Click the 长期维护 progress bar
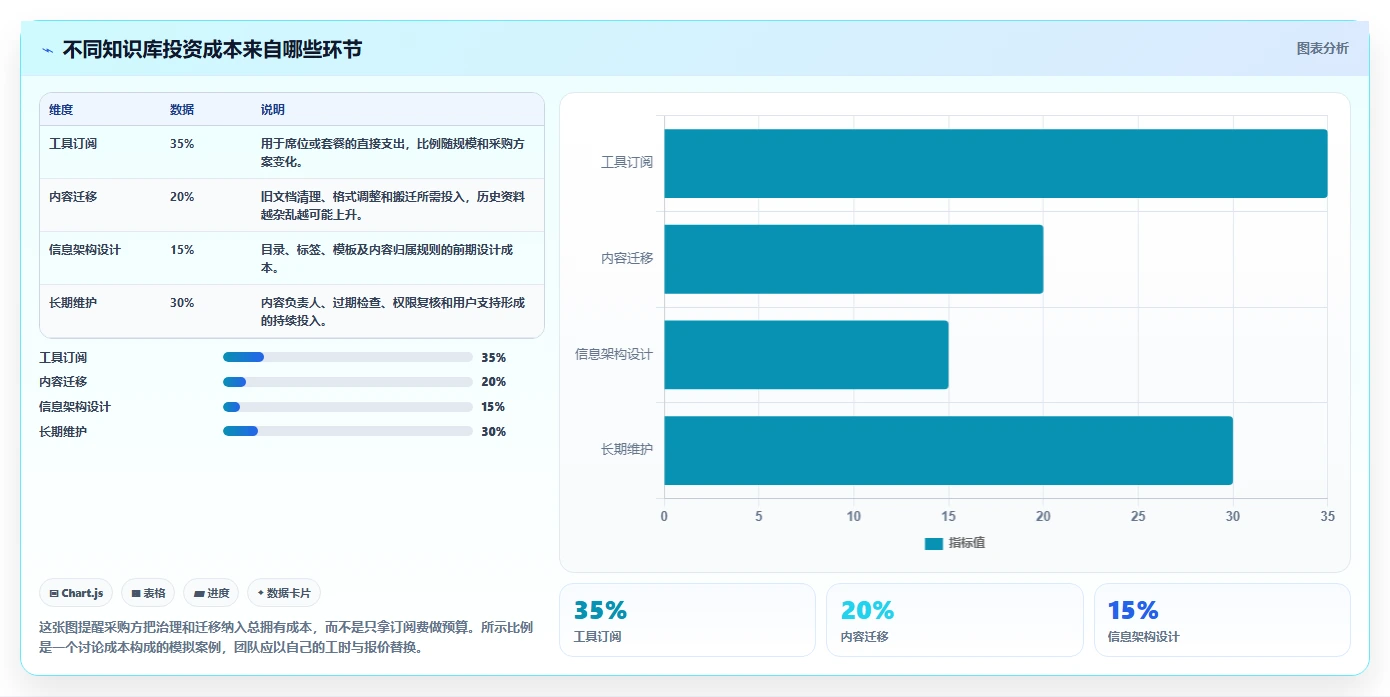The height and width of the screenshot is (697, 1390). click(x=347, y=431)
